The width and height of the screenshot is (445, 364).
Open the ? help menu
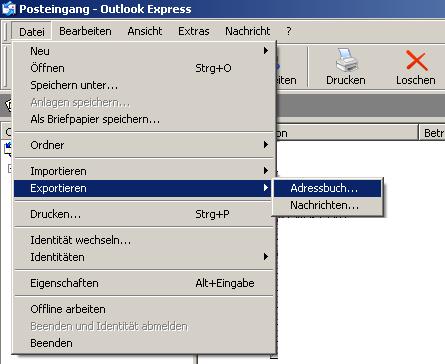click(289, 31)
